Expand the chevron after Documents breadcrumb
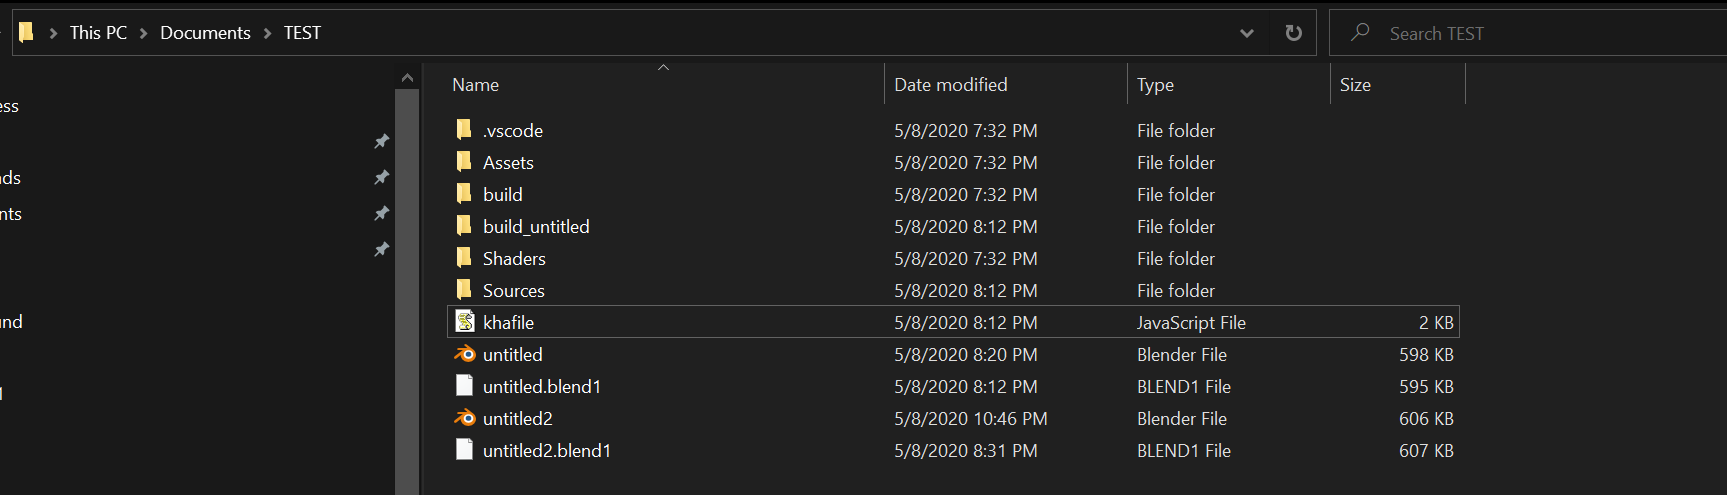1727x495 pixels. pyautogui.click(x=267, y=33)
